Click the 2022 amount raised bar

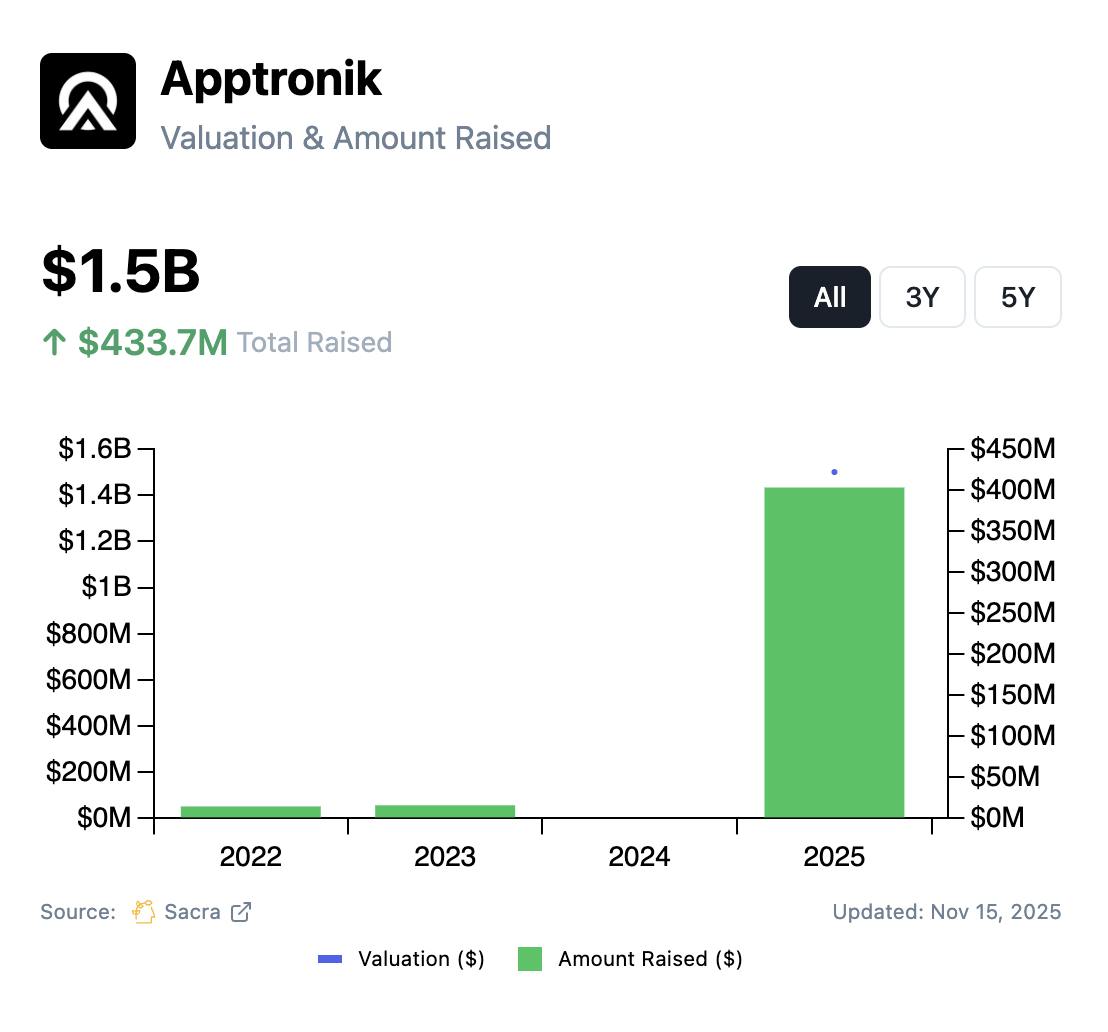point(251,811)
